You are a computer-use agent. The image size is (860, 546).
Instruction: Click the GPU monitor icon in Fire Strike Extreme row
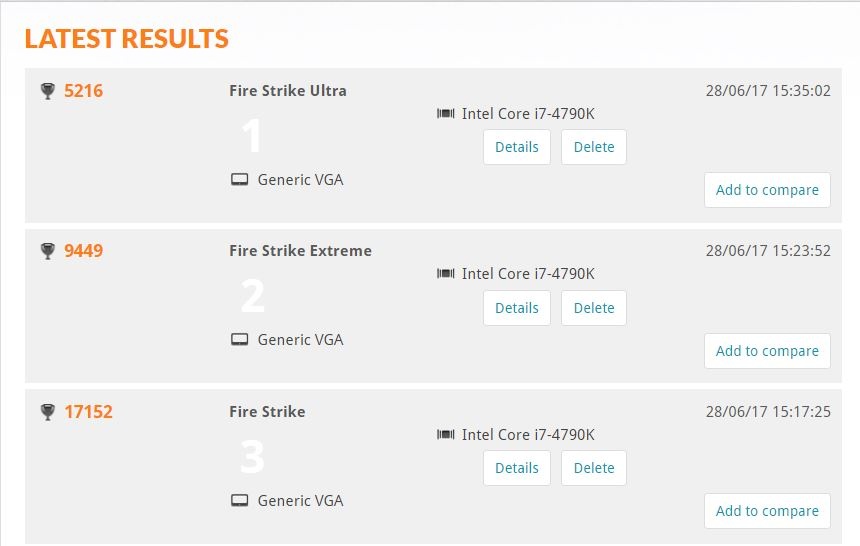tap(240, 340)
